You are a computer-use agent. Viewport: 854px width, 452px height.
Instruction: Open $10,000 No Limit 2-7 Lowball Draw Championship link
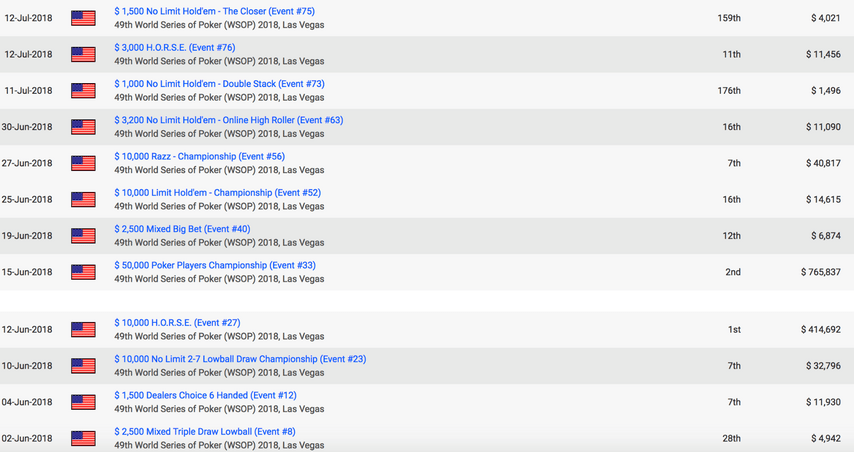pyautogui.click(x=240, y=359)
